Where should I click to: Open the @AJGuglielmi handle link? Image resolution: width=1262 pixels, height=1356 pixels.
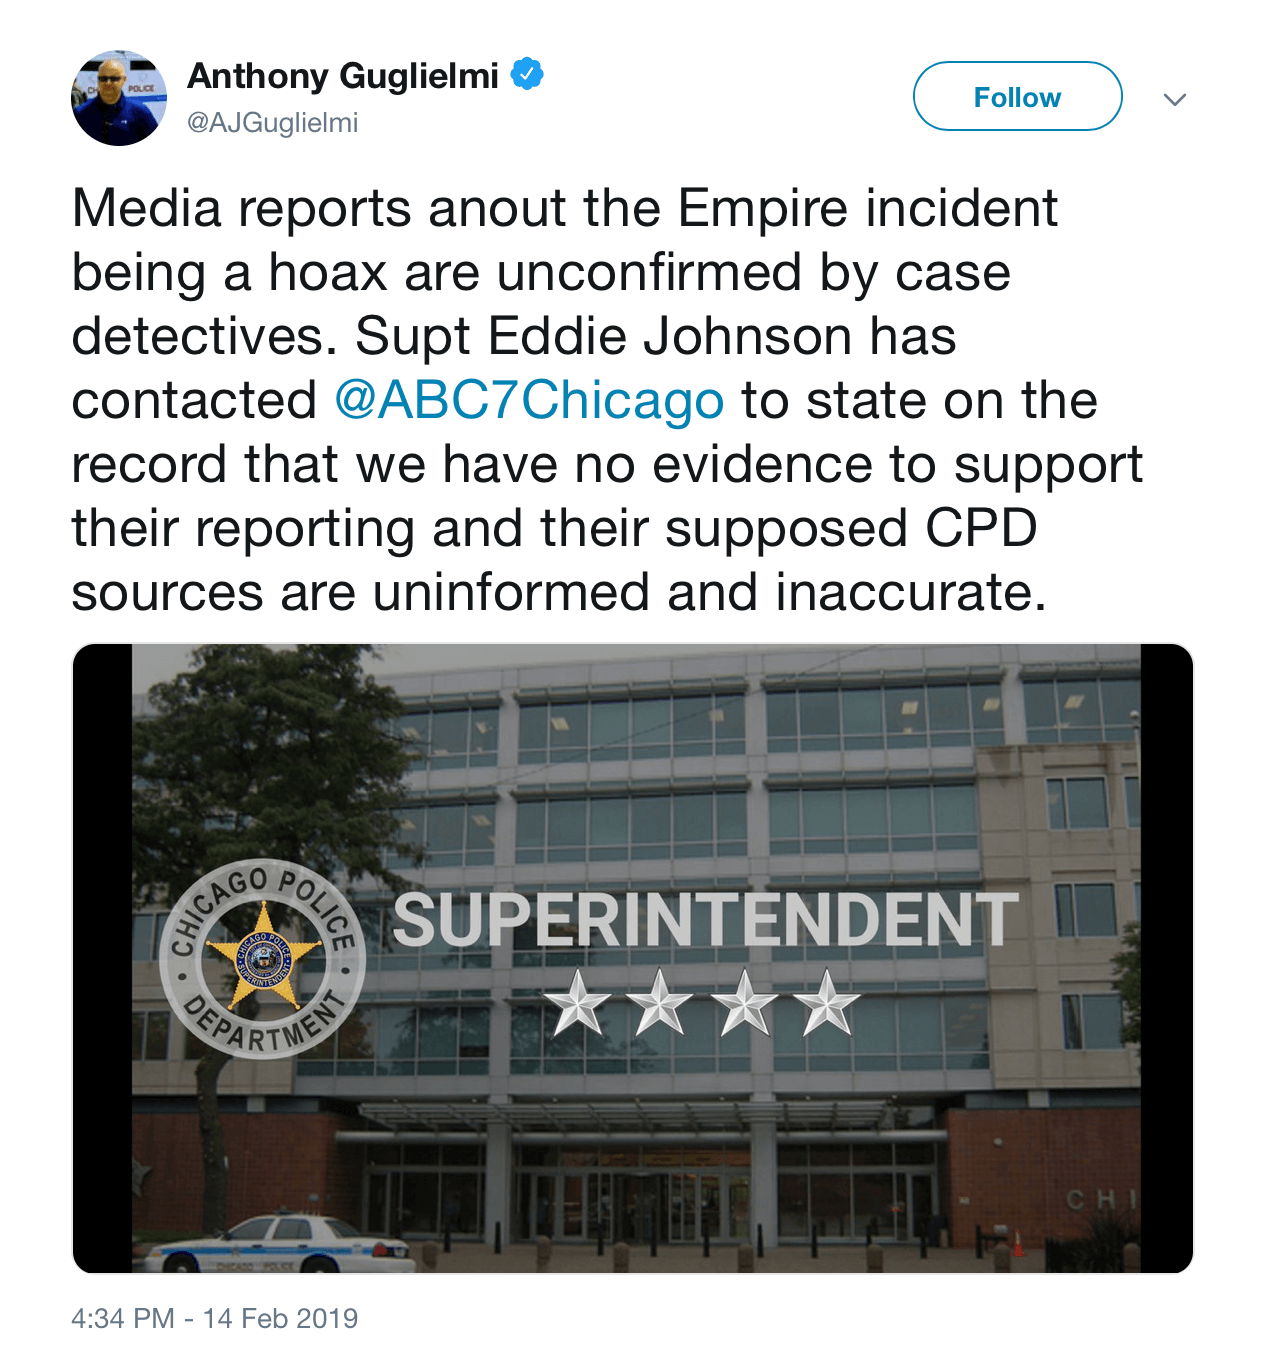272,122
